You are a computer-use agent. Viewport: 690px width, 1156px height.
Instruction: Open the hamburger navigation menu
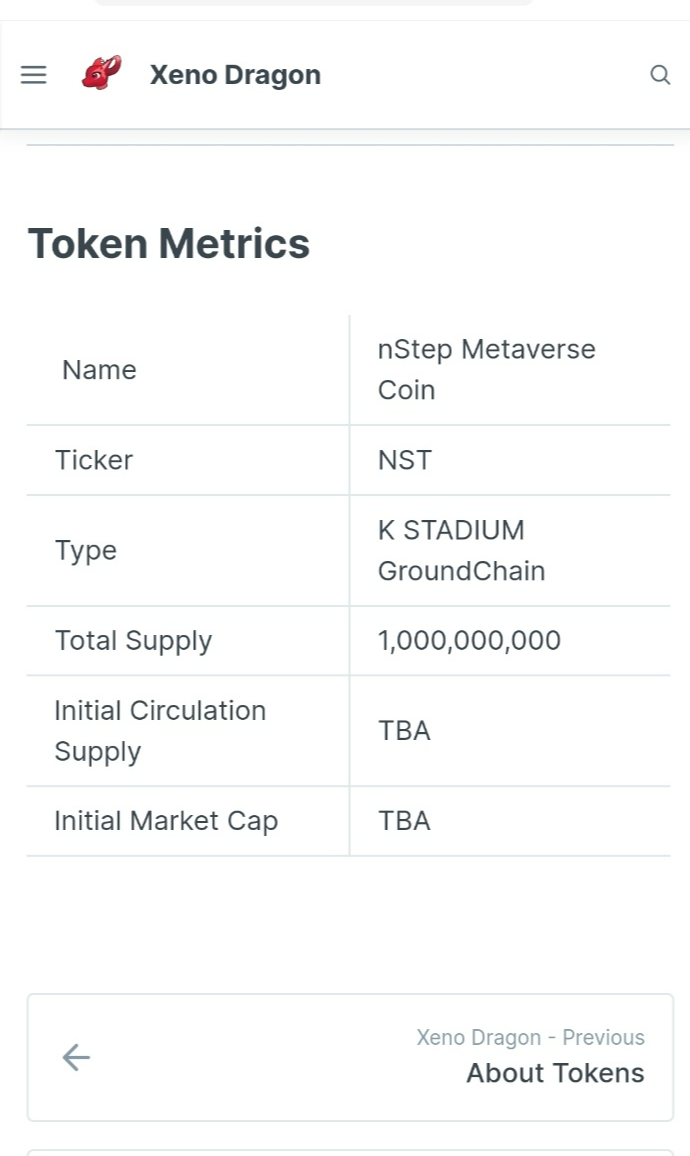click(x=33, y=74)
